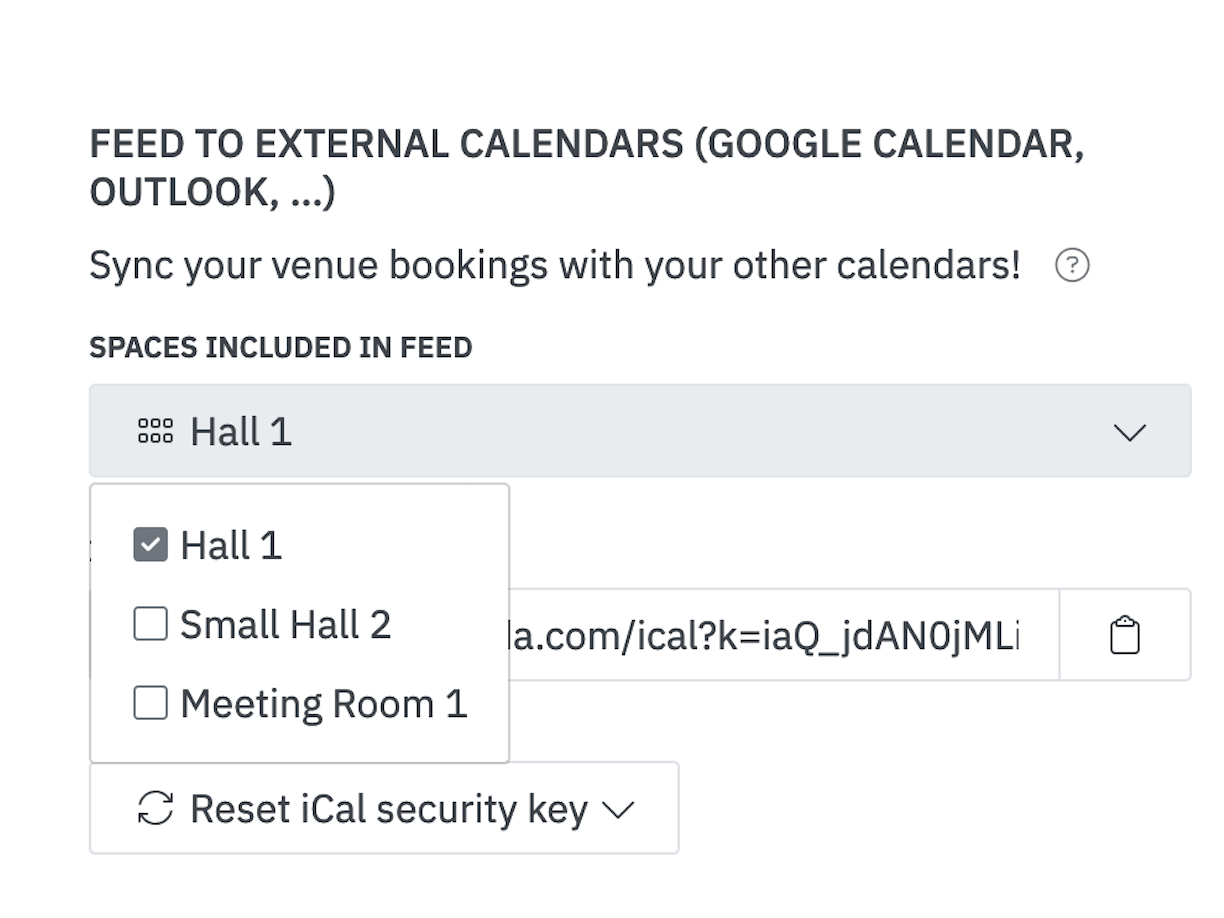Screen dimensions: 1224x918
Task: Open the Spaces Included in Feed dropdown
Action: click(x=640, y=431)
